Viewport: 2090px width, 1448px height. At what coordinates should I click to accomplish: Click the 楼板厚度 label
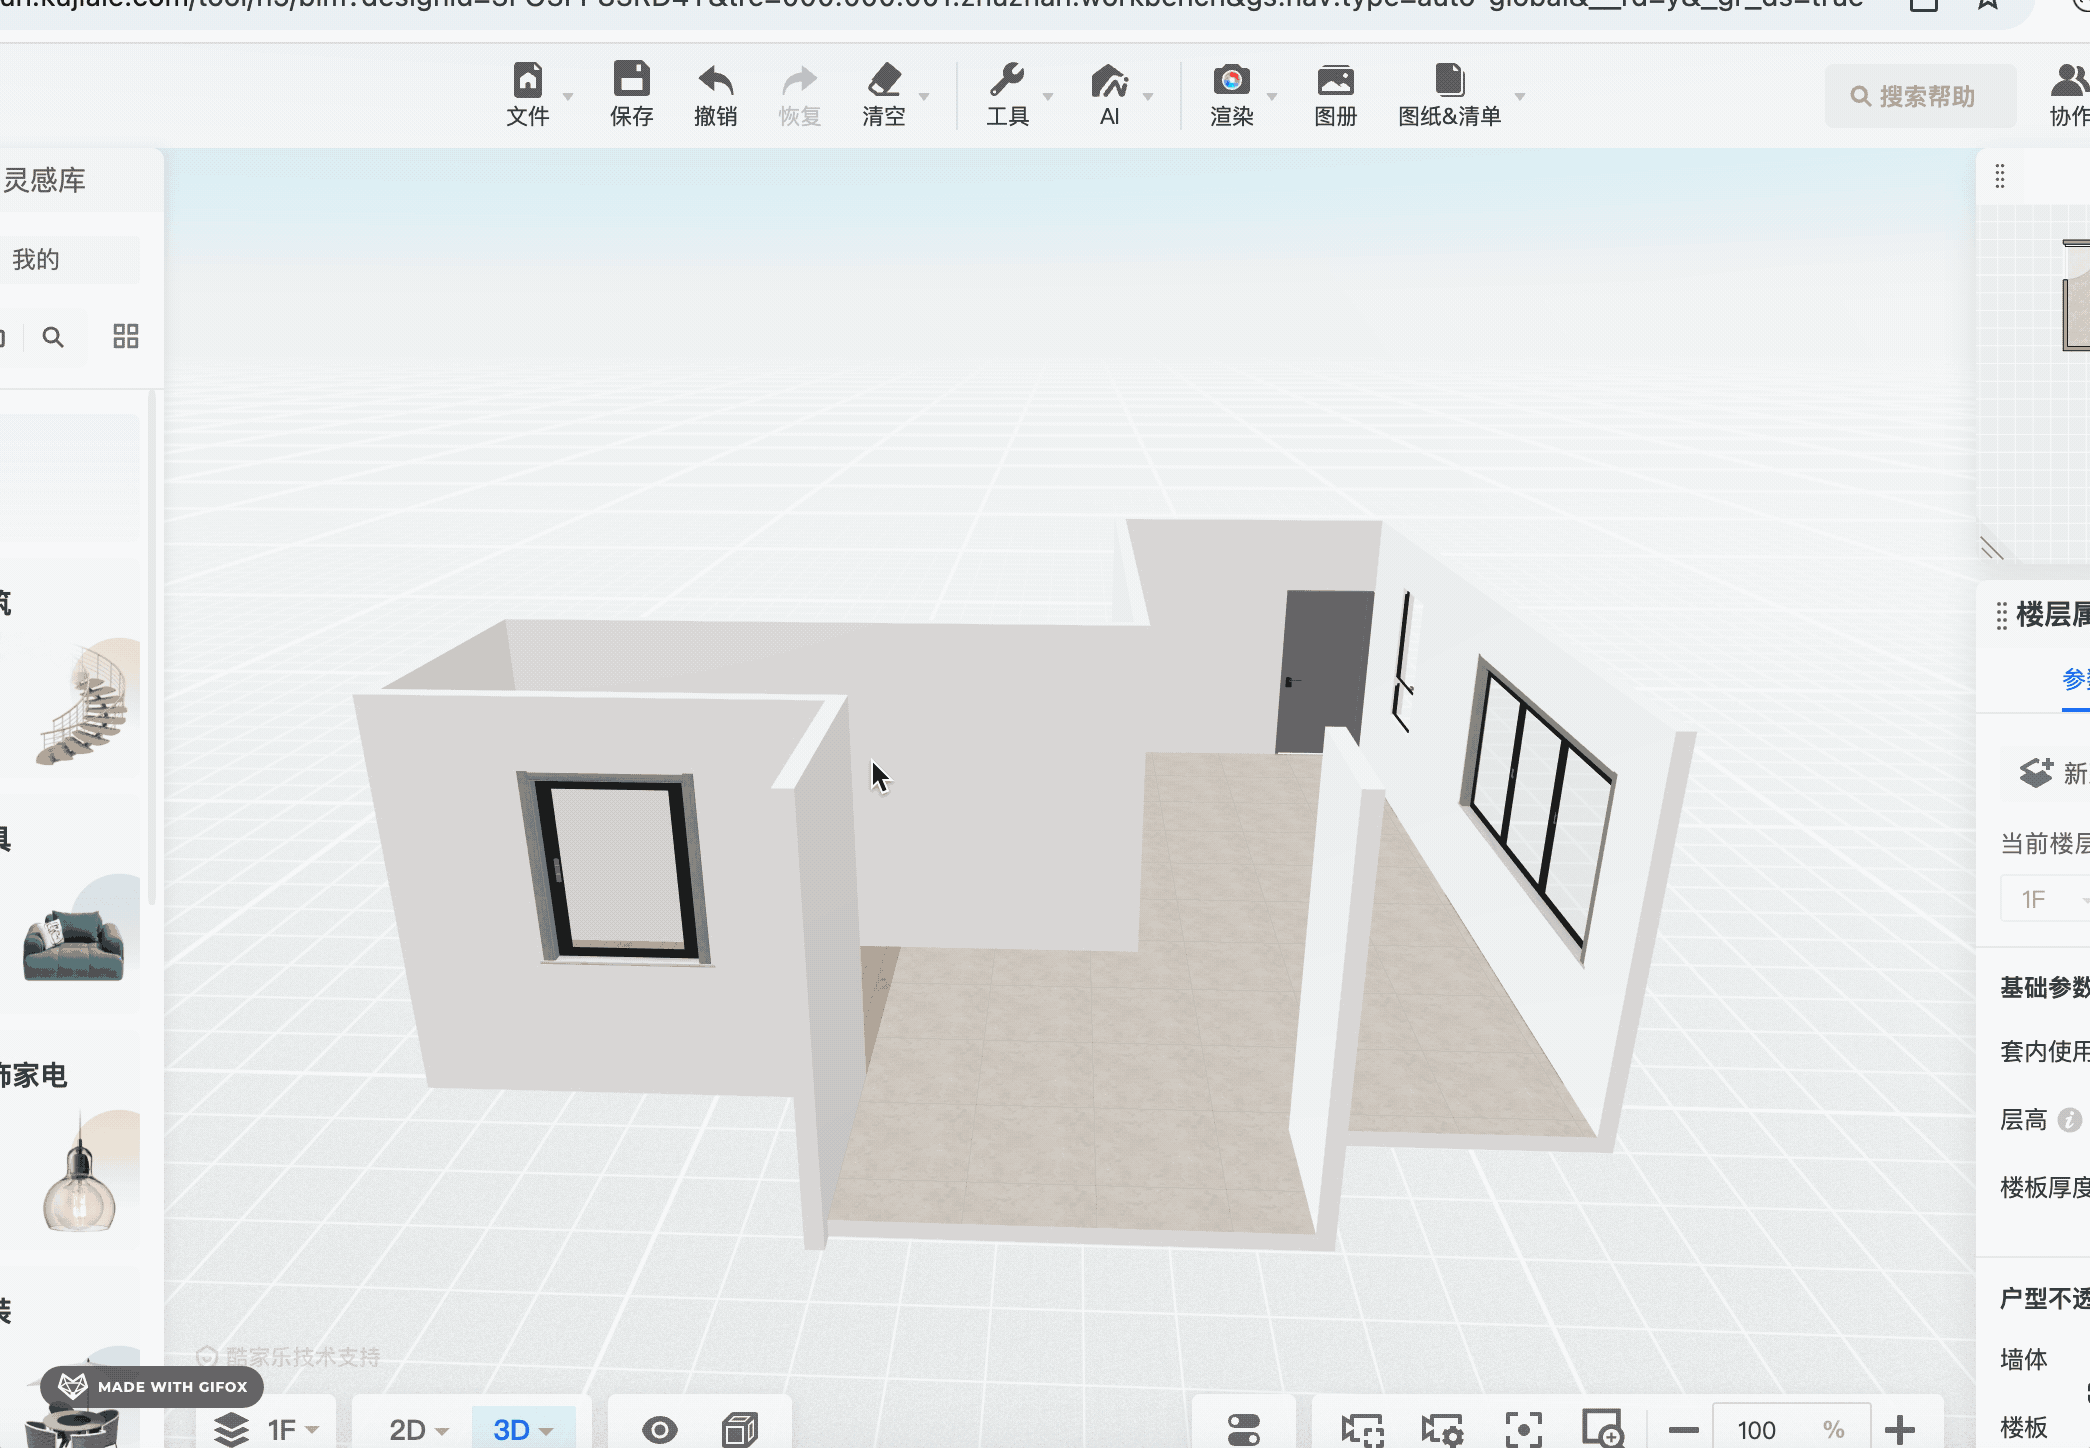click(2044, 1188)
